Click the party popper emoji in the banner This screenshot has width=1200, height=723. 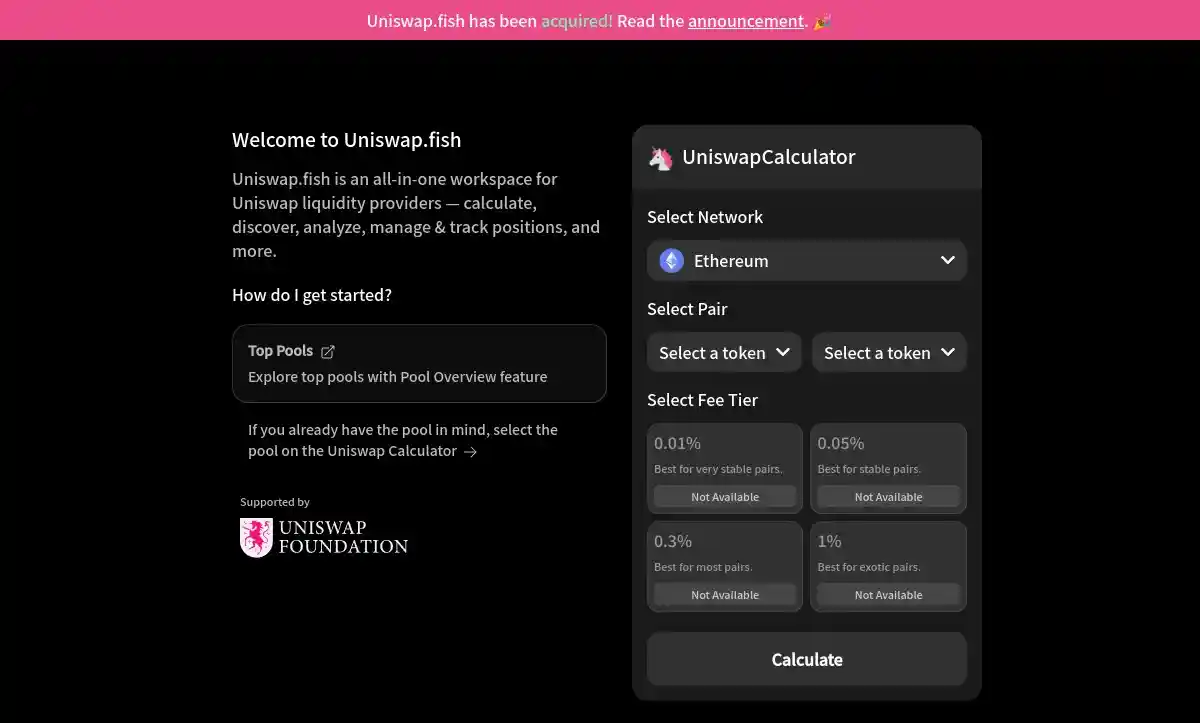coord(822,20)
